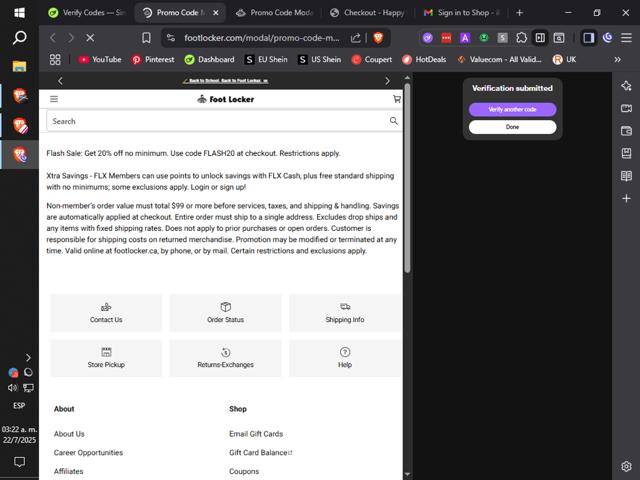This screenshot has height=480, width=640.
Task: Open Brave Talk camera sidebar icon
Action: click(x=626, y=108)
